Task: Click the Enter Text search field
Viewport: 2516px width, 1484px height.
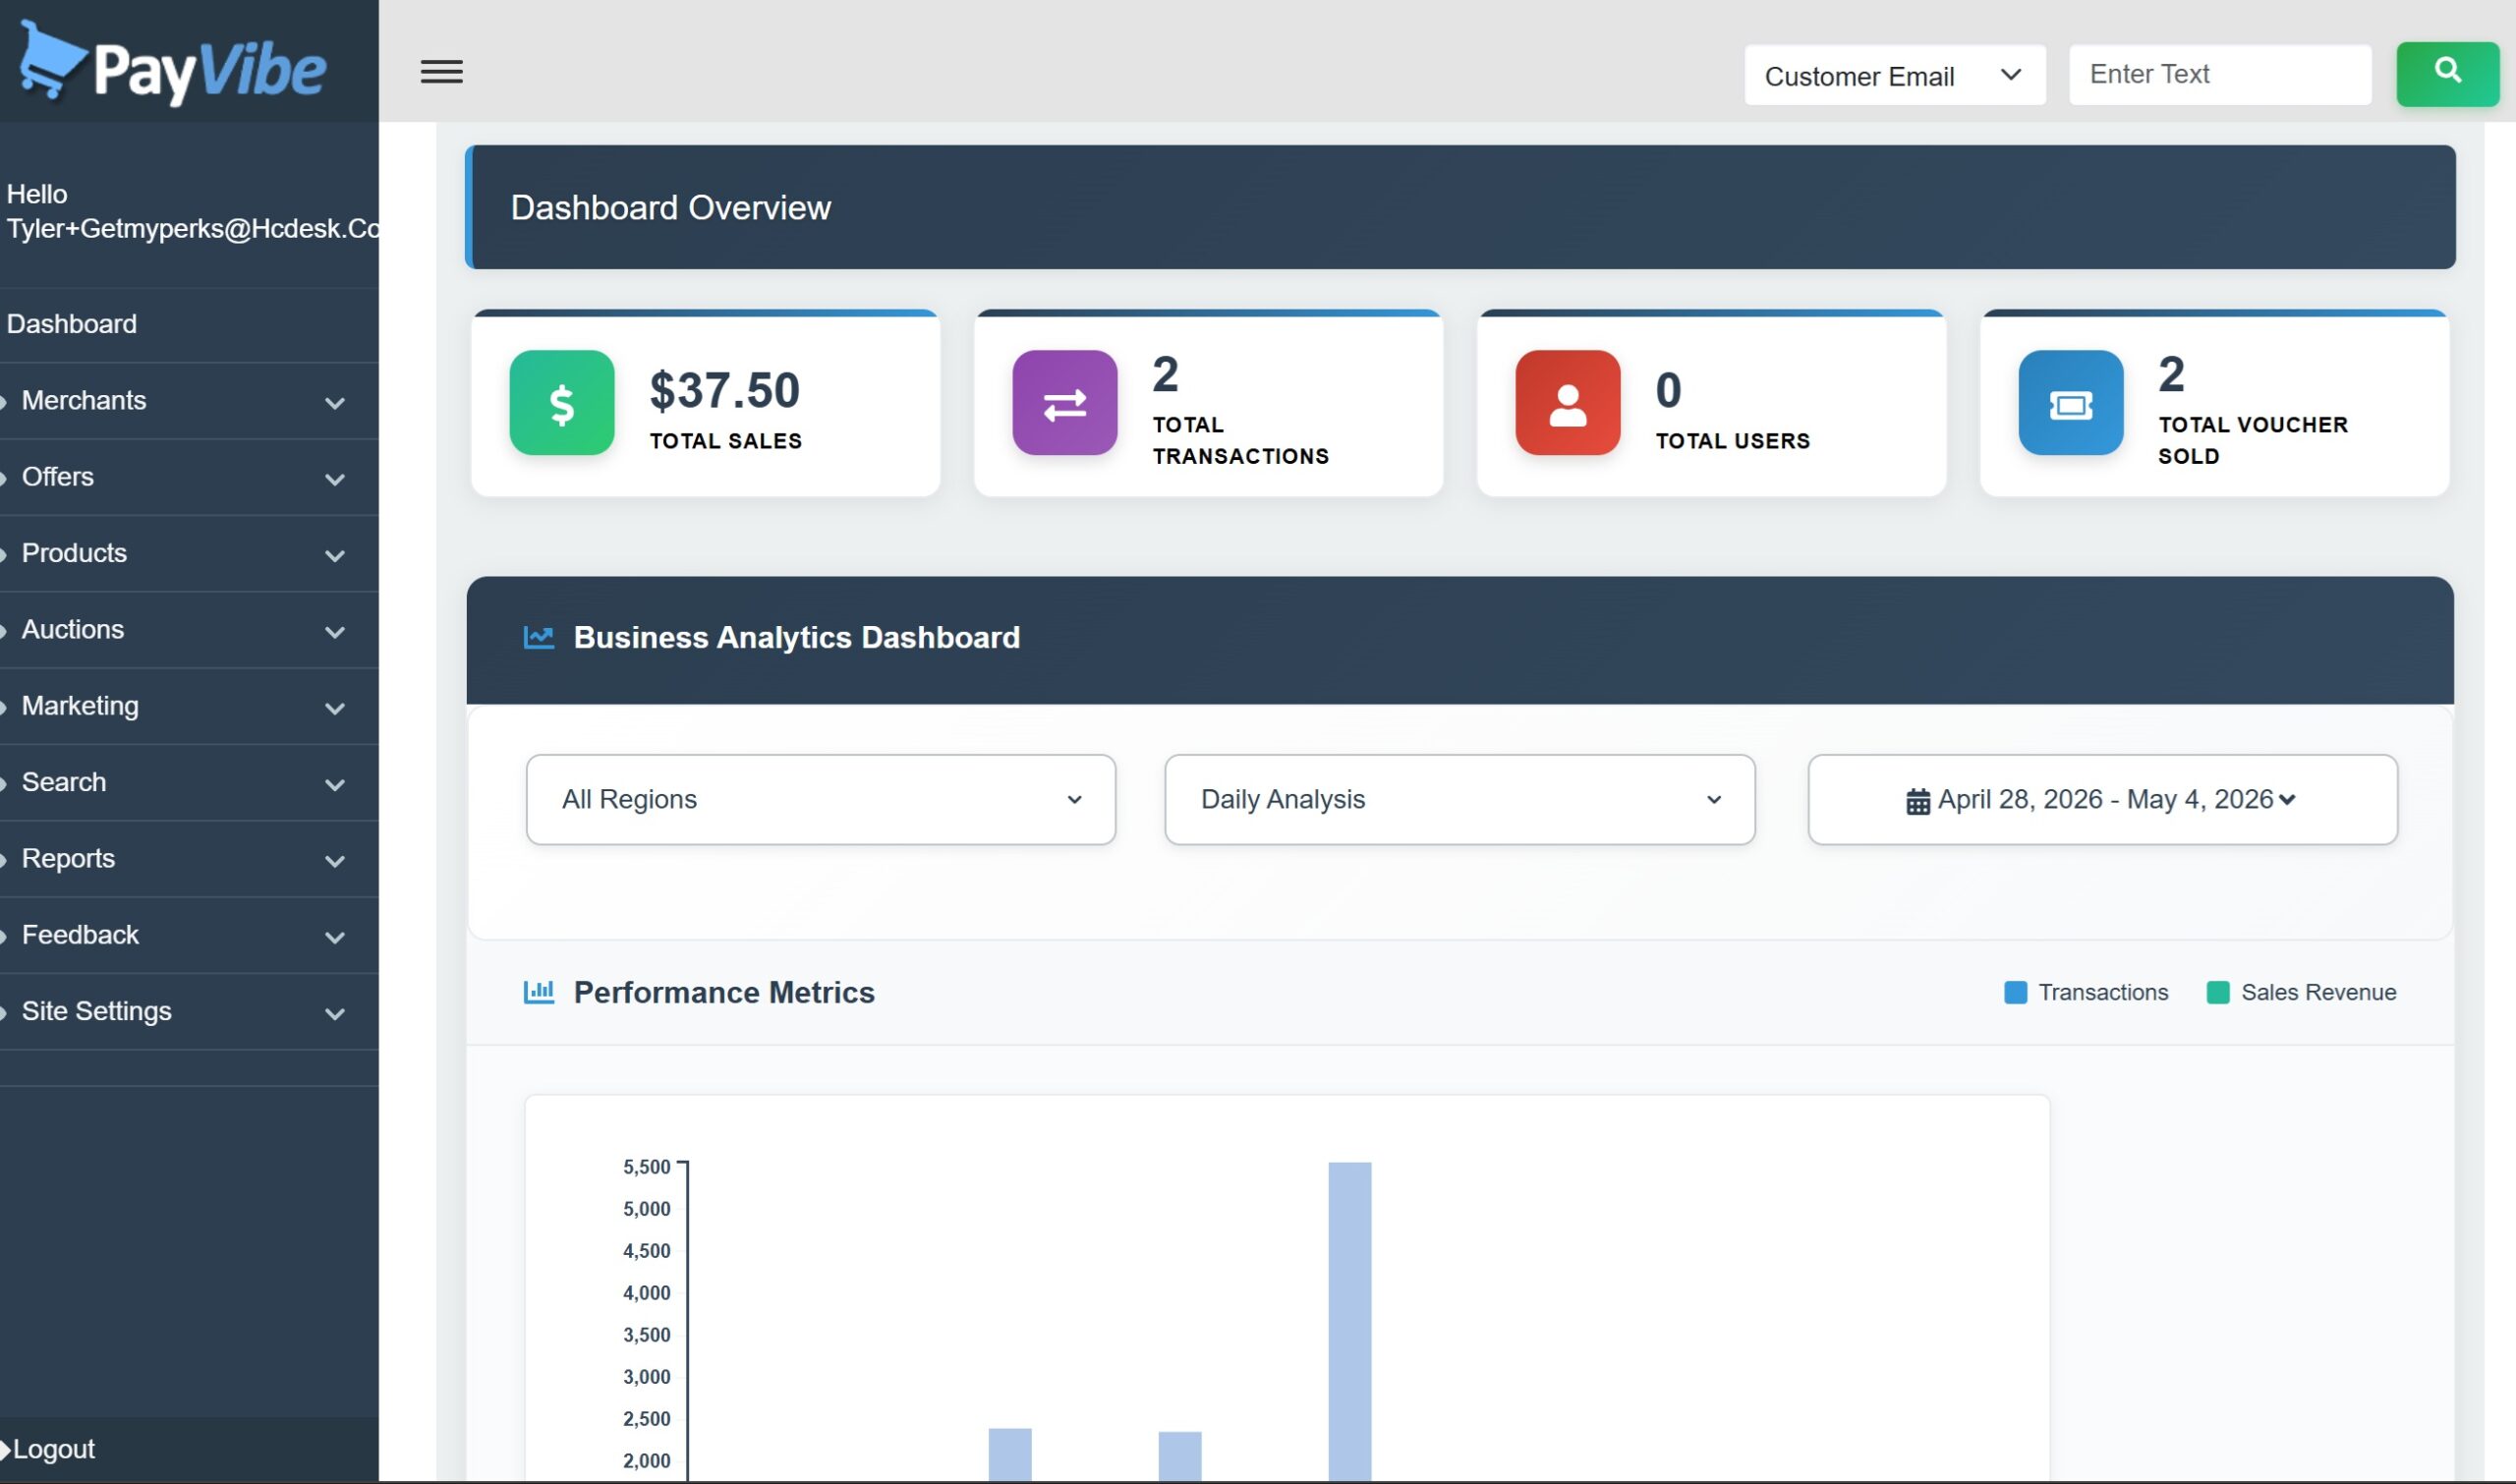Action: click(2220, 75)
